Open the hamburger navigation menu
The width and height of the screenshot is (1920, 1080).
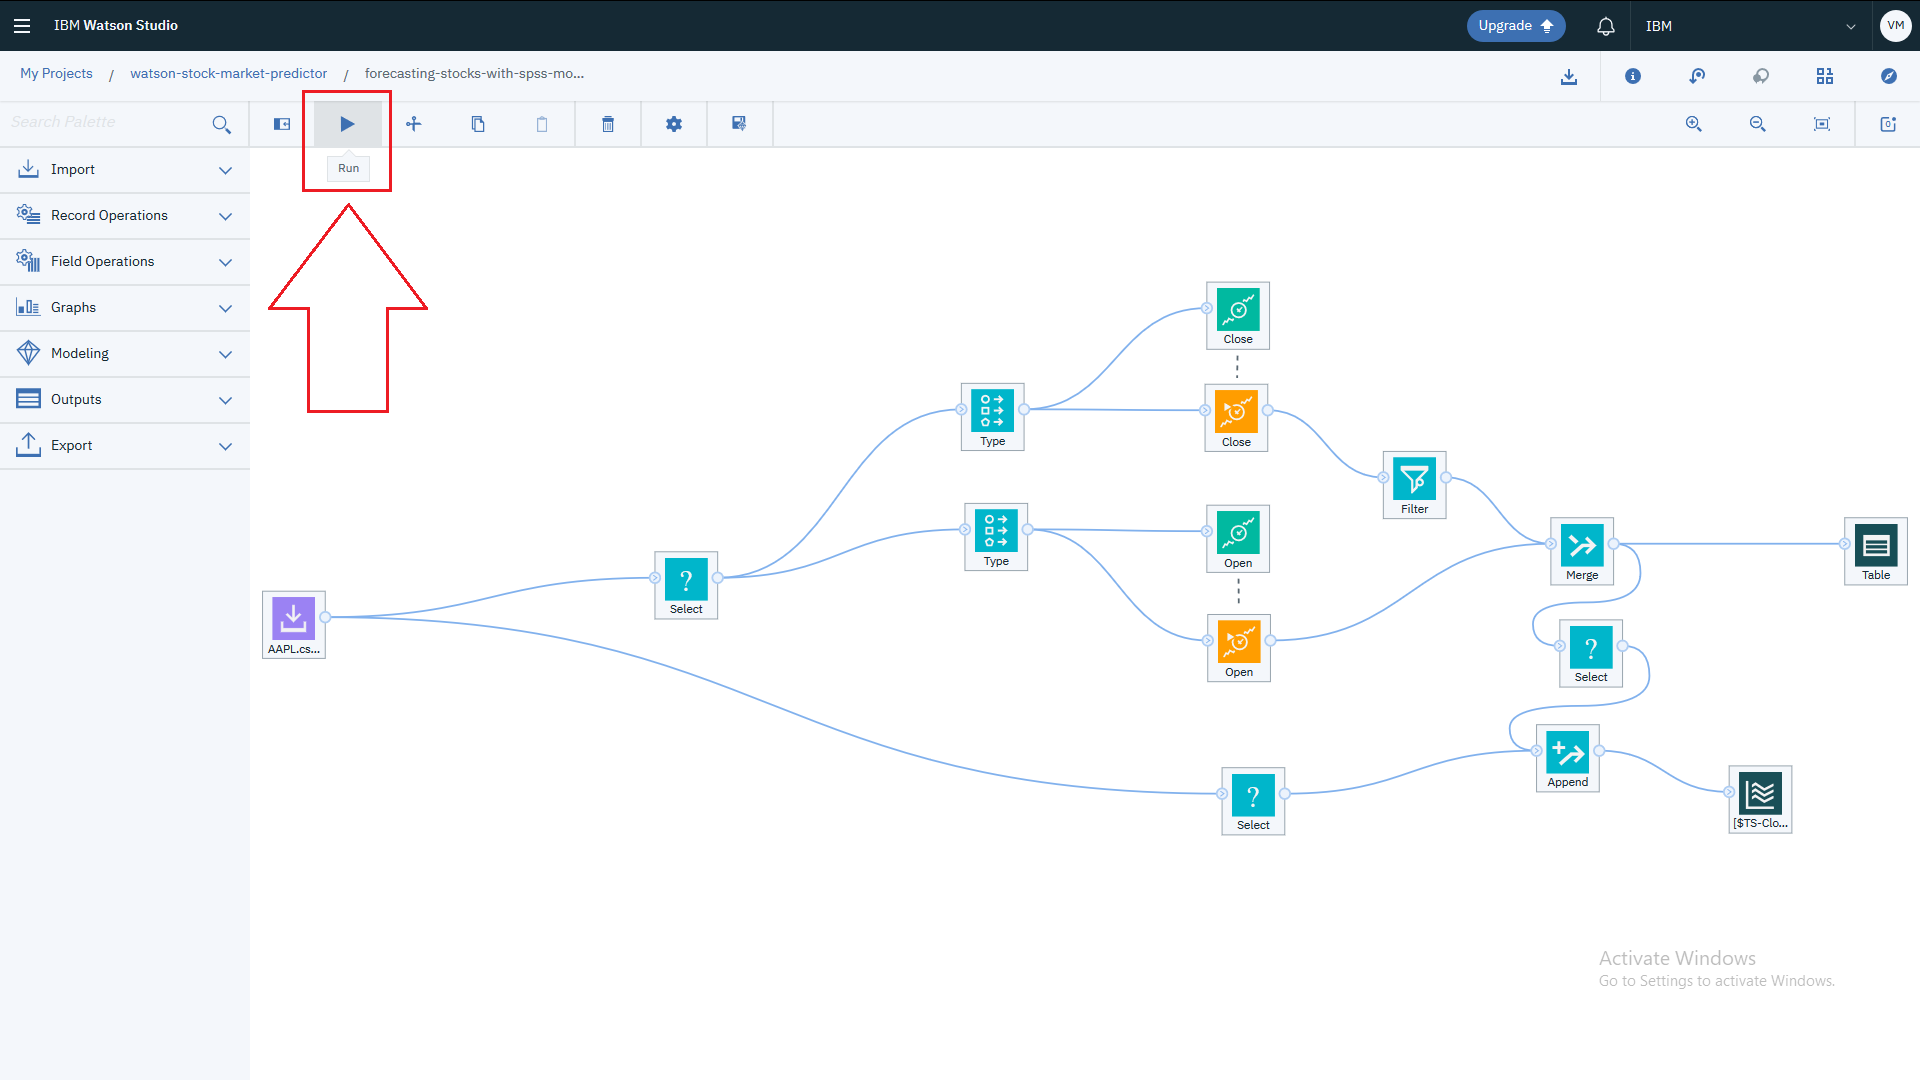pos(22,26)
